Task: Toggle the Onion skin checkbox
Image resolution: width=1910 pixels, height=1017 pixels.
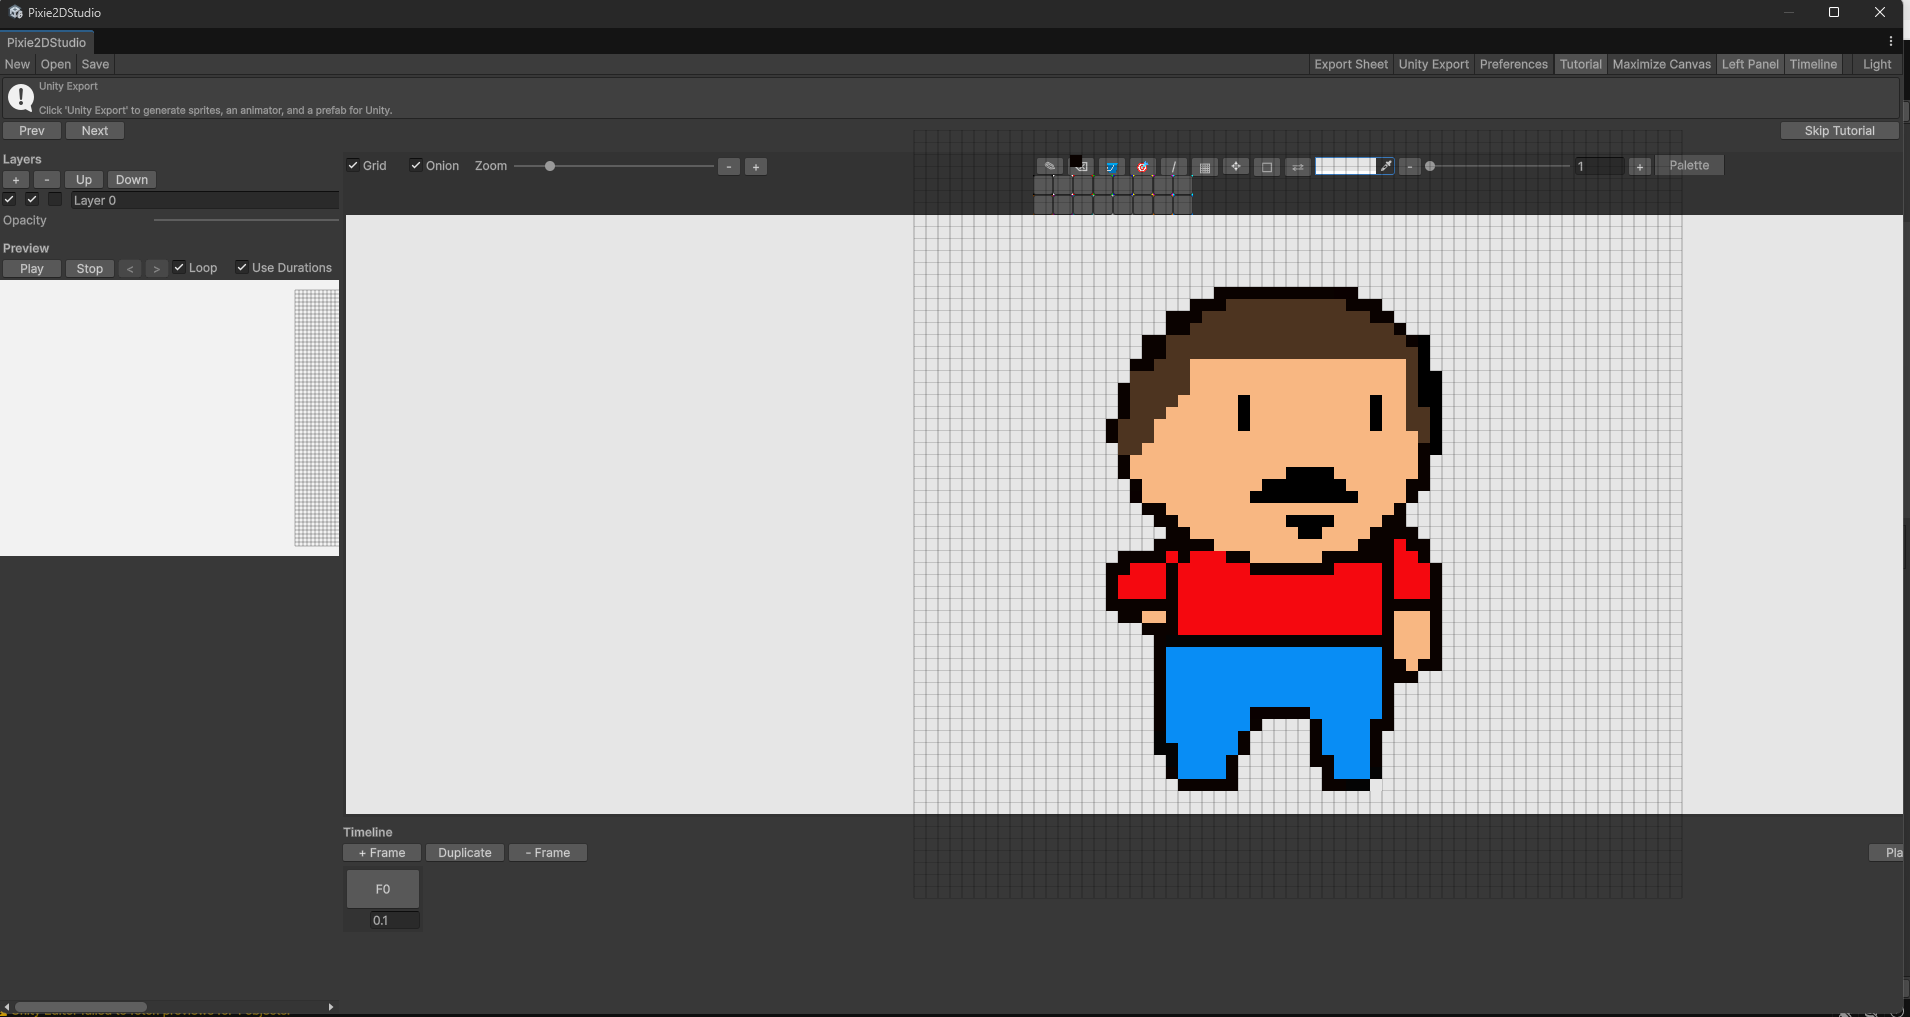Action: point(416,165)
